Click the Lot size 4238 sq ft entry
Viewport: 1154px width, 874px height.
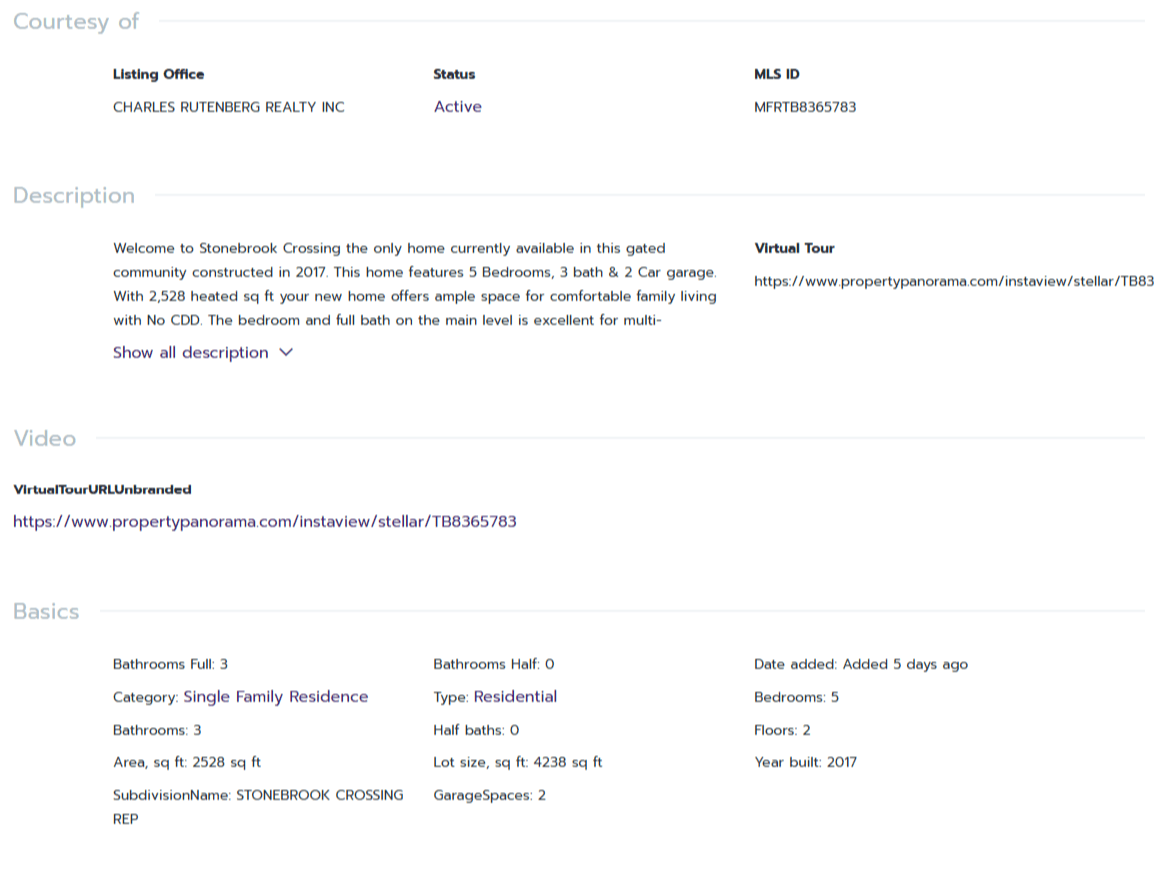click(x=517, y=762)
